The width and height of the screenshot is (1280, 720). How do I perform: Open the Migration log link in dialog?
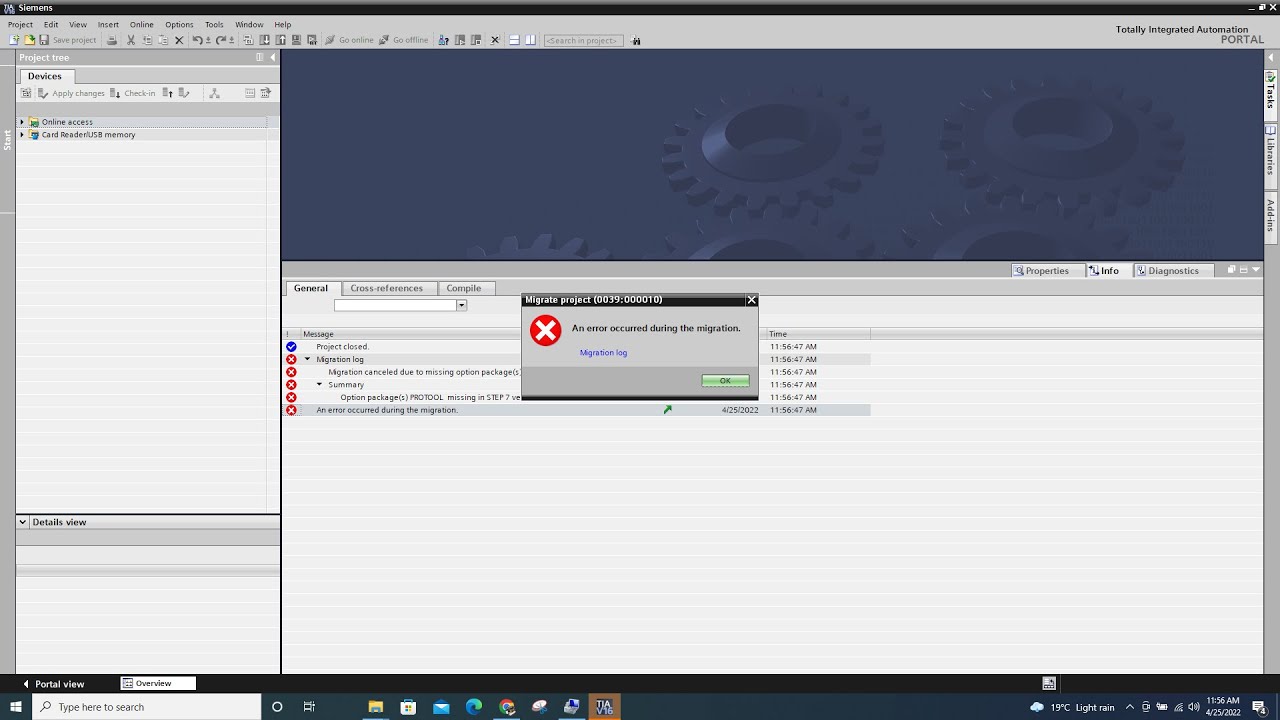(603, 353)
